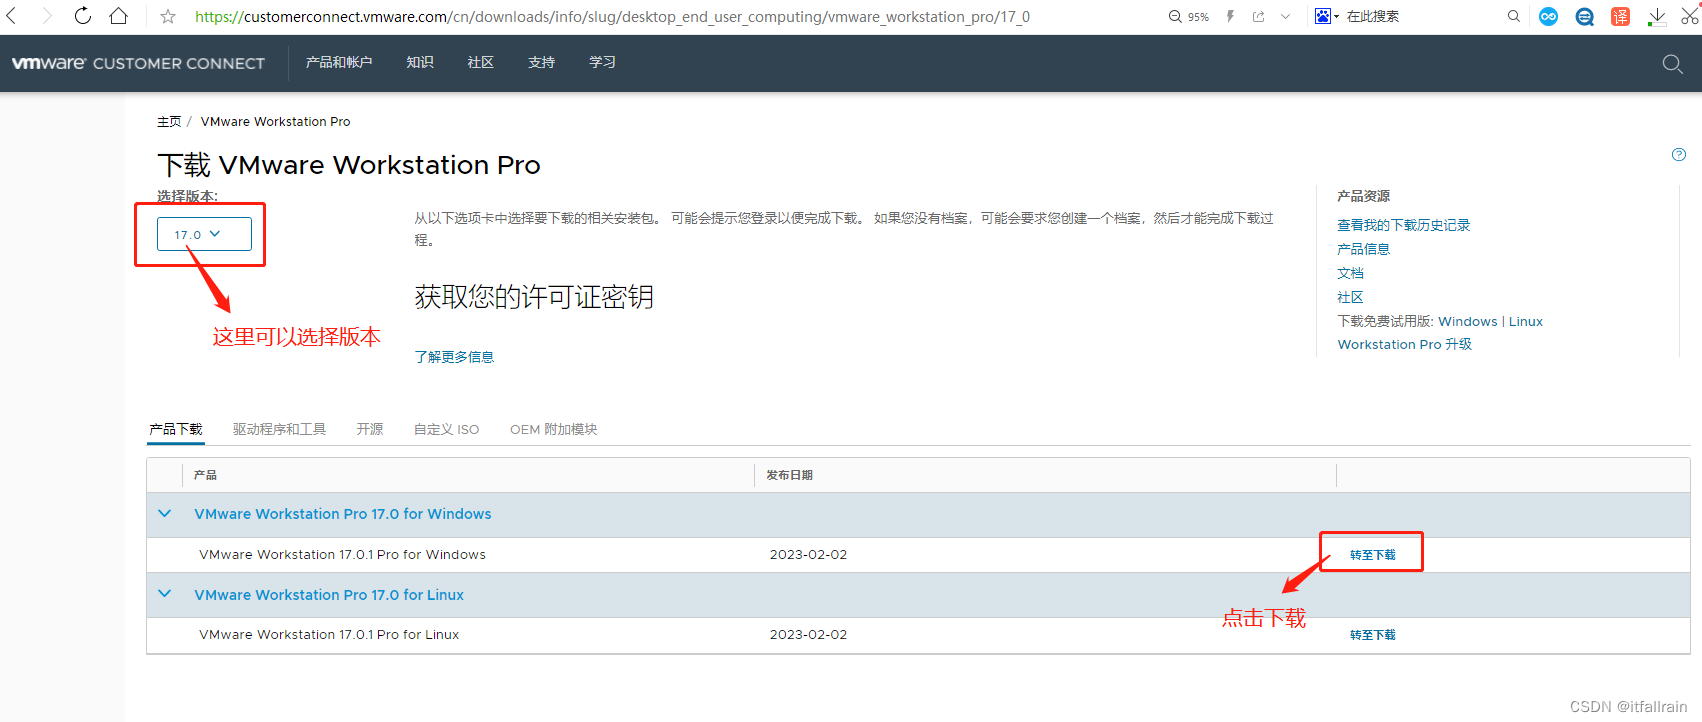Click 了解更多信息 link

pyautogui.click(x=454, y=357)
